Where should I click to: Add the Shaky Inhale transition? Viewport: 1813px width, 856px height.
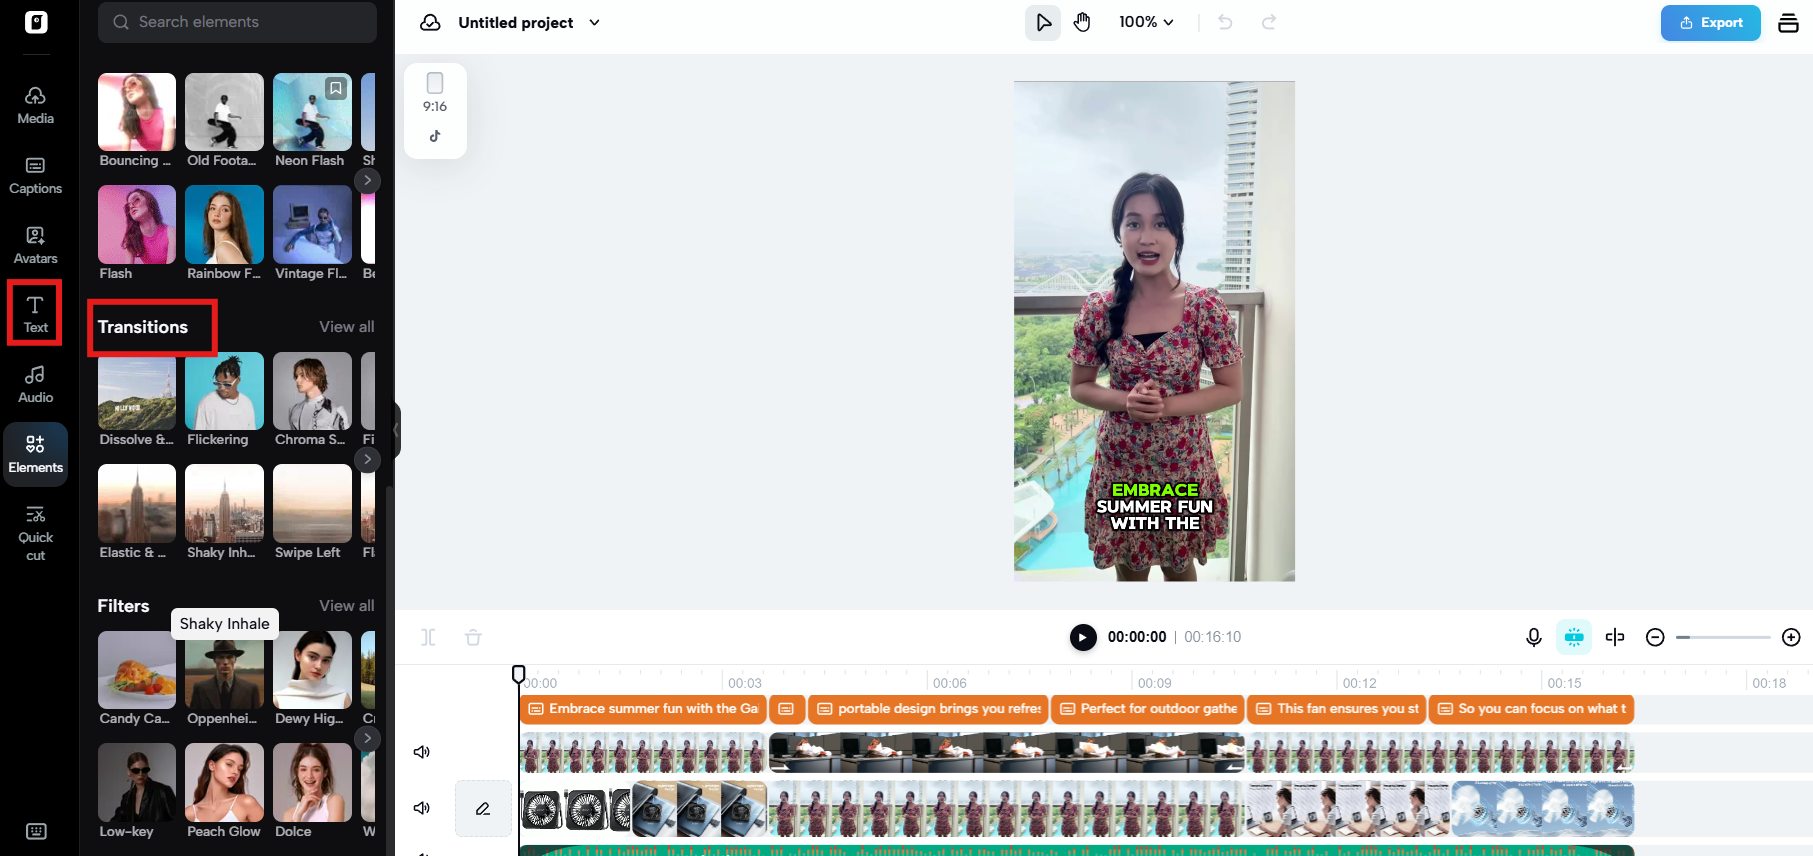tap(224, 504)
